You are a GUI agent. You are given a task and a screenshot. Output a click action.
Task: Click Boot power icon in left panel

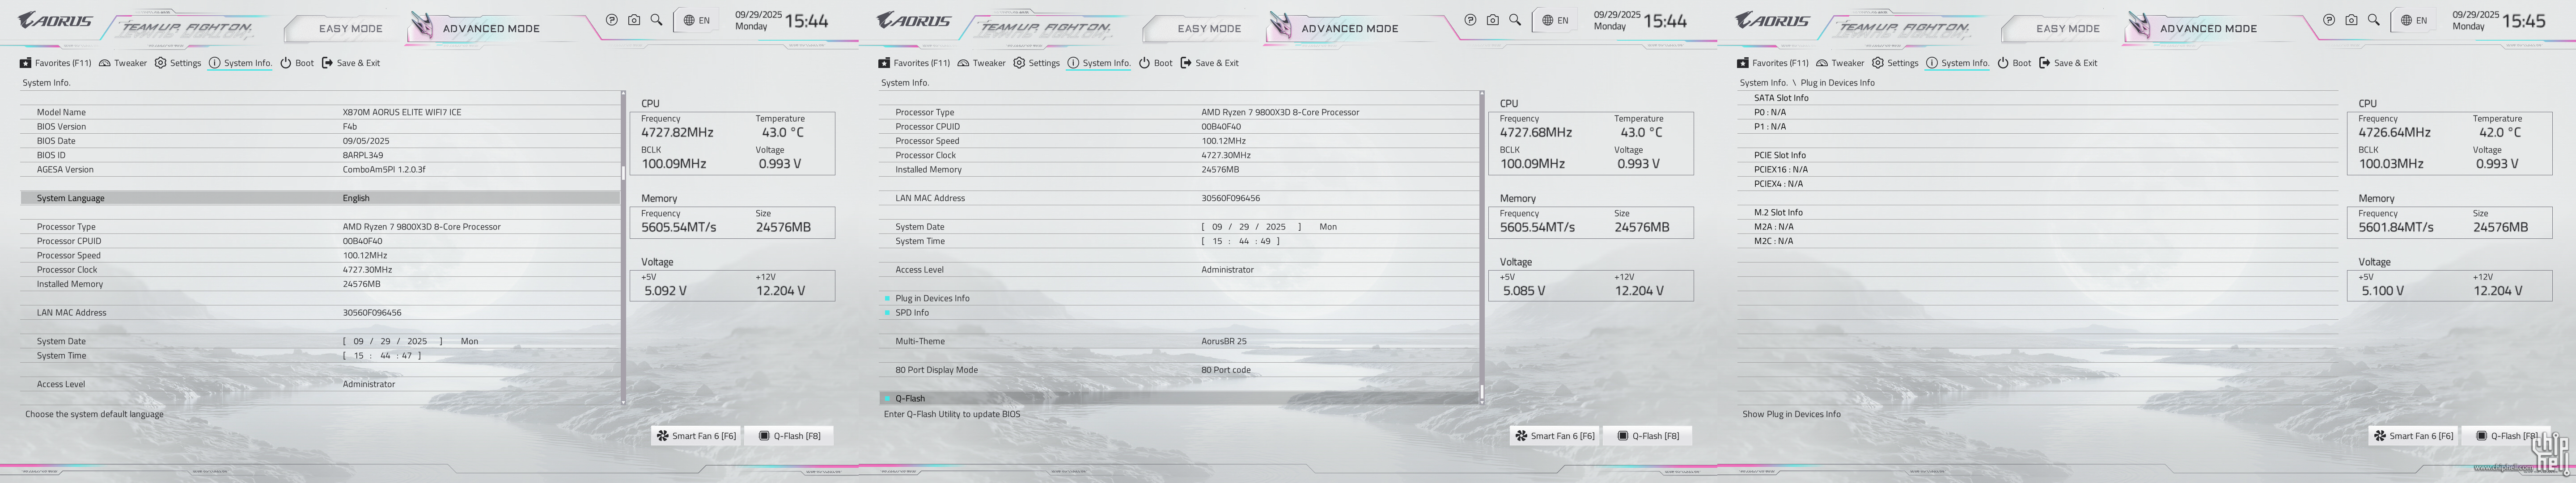pos(286,63)
